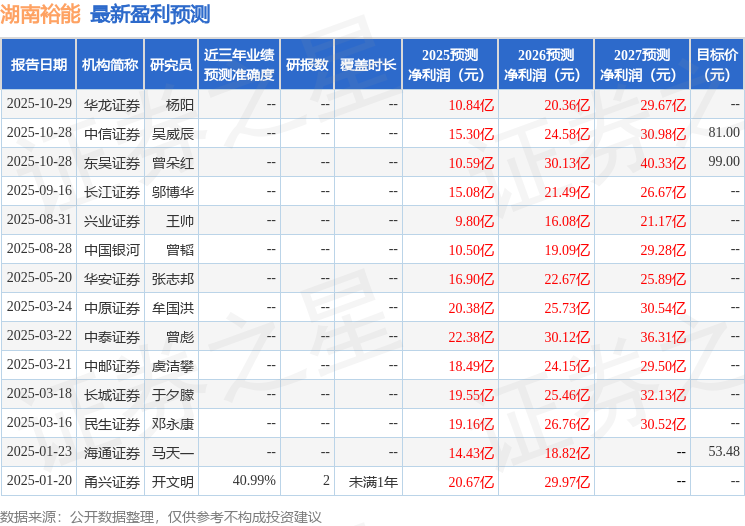
Task: Select 长城证券 institution cell
Action: 112,395
